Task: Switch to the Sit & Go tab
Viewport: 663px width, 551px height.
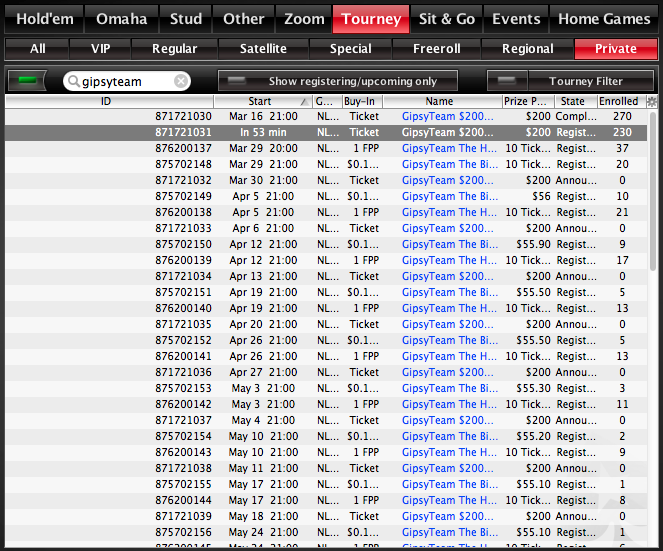Action: click(447, 19)
